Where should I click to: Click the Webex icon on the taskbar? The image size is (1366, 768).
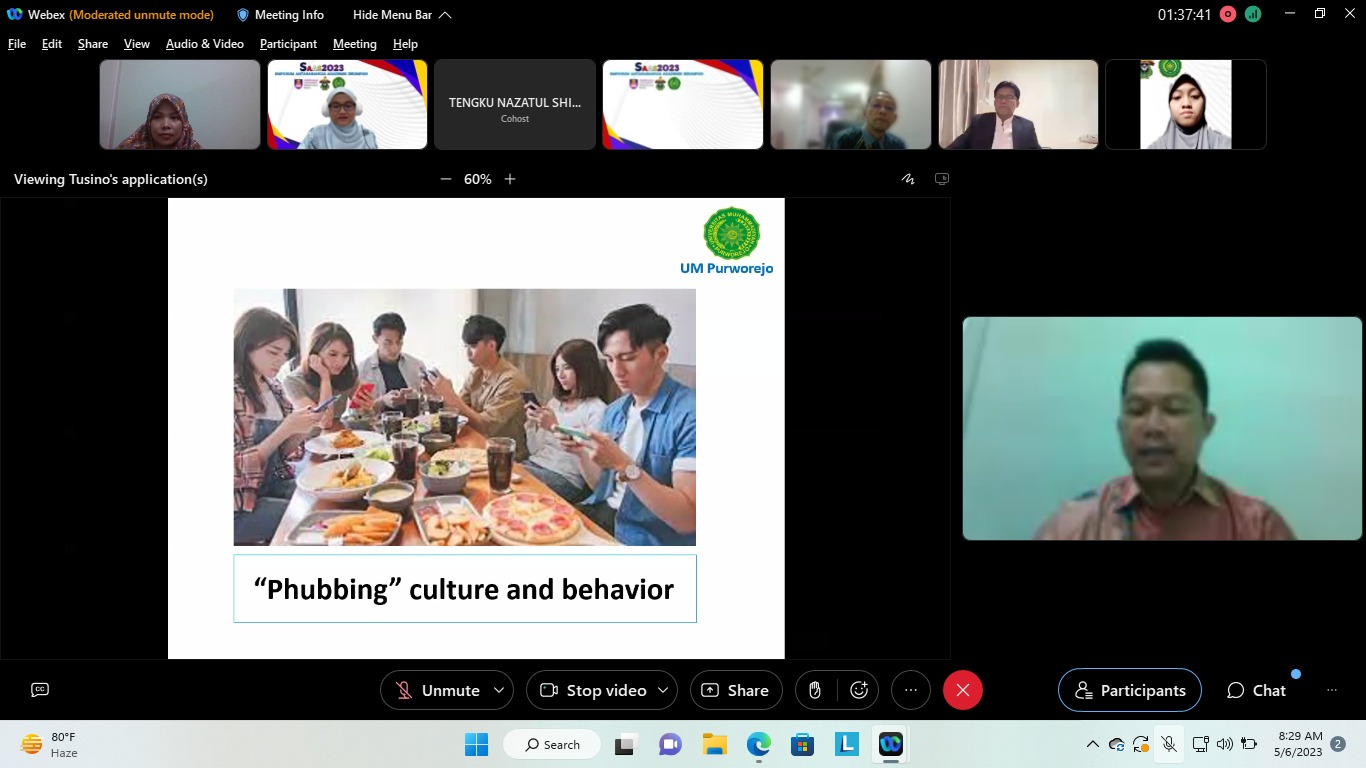coord(890,744)
